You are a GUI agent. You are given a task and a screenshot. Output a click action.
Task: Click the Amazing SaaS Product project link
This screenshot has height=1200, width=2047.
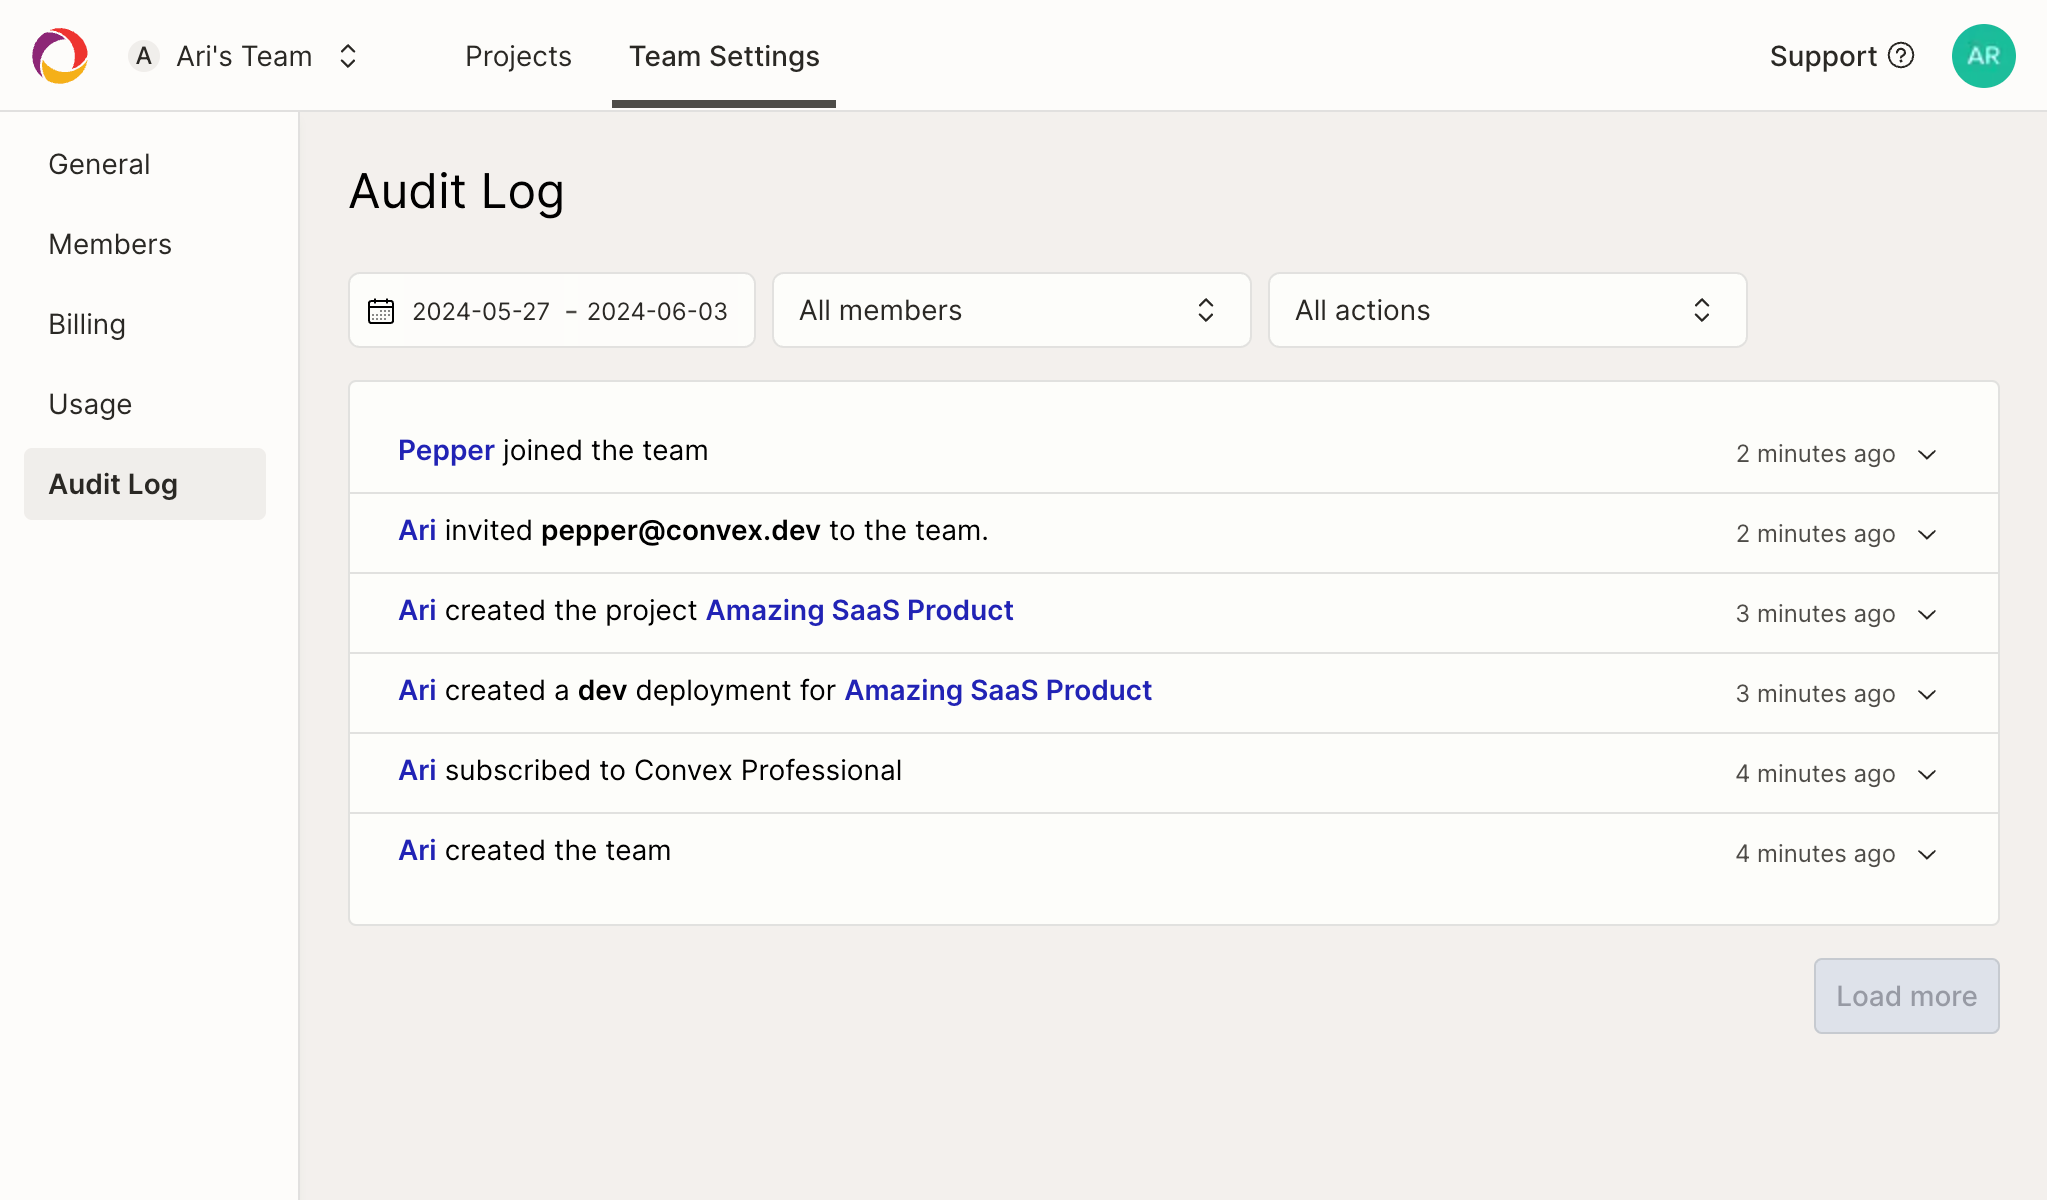pyautogui.click(x=859, y=610)
